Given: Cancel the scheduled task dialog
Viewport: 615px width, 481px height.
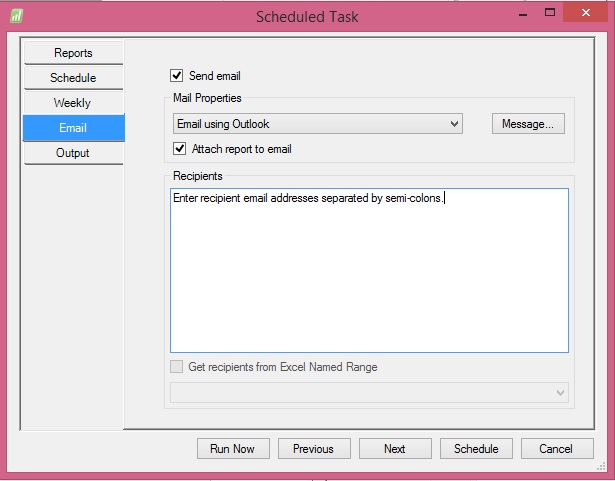Looking at the screenshot, I should [557, 449].
